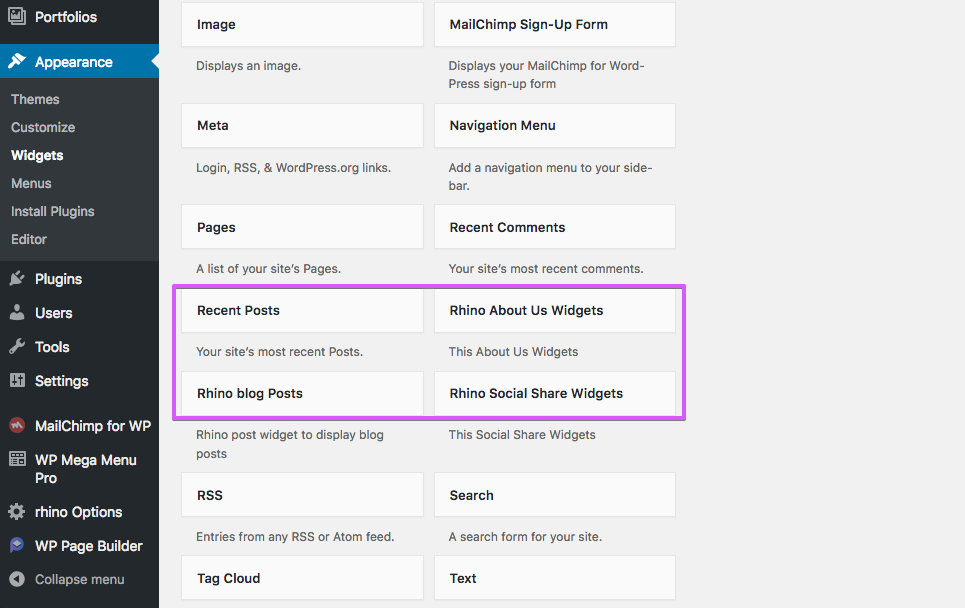Screen dimensions: 965x608
Task: Click the Collapse menu arrow icon
Action: [17, 579]
